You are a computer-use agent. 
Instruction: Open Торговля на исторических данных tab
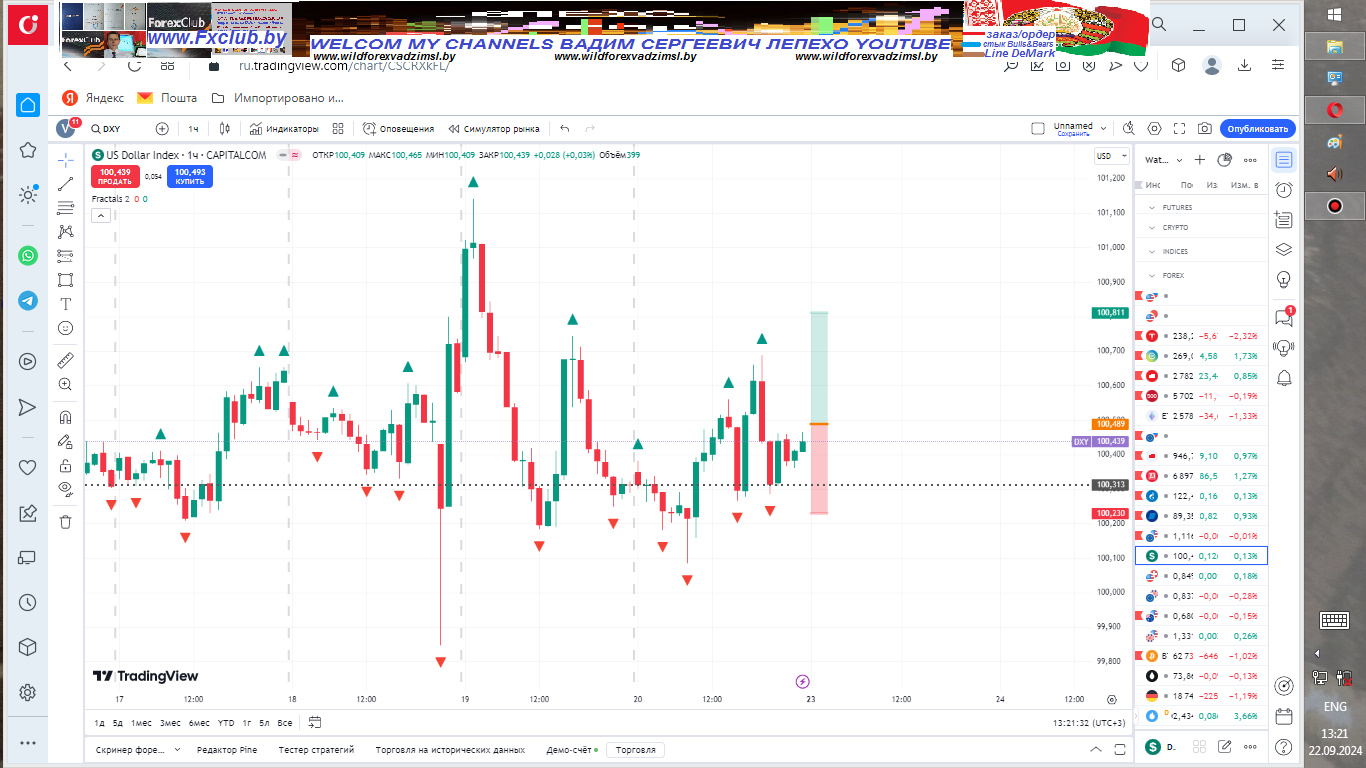click(450, 749)
